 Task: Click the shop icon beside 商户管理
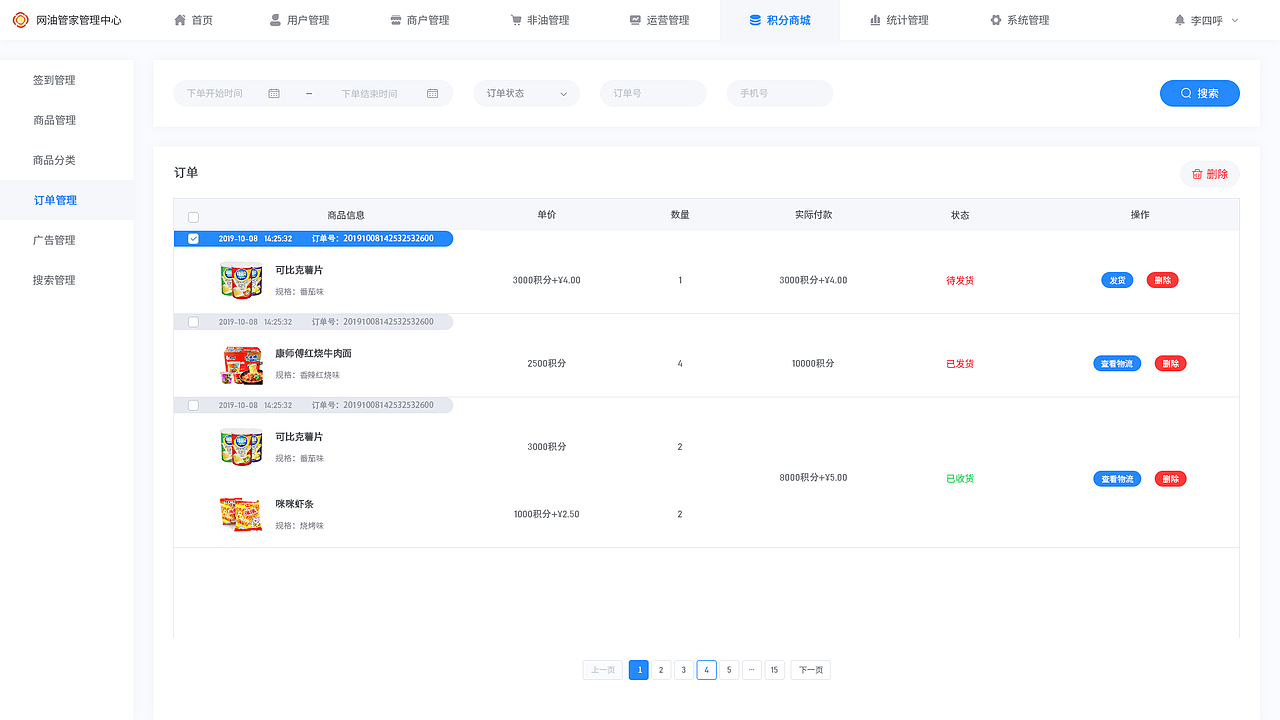(396, 20)
